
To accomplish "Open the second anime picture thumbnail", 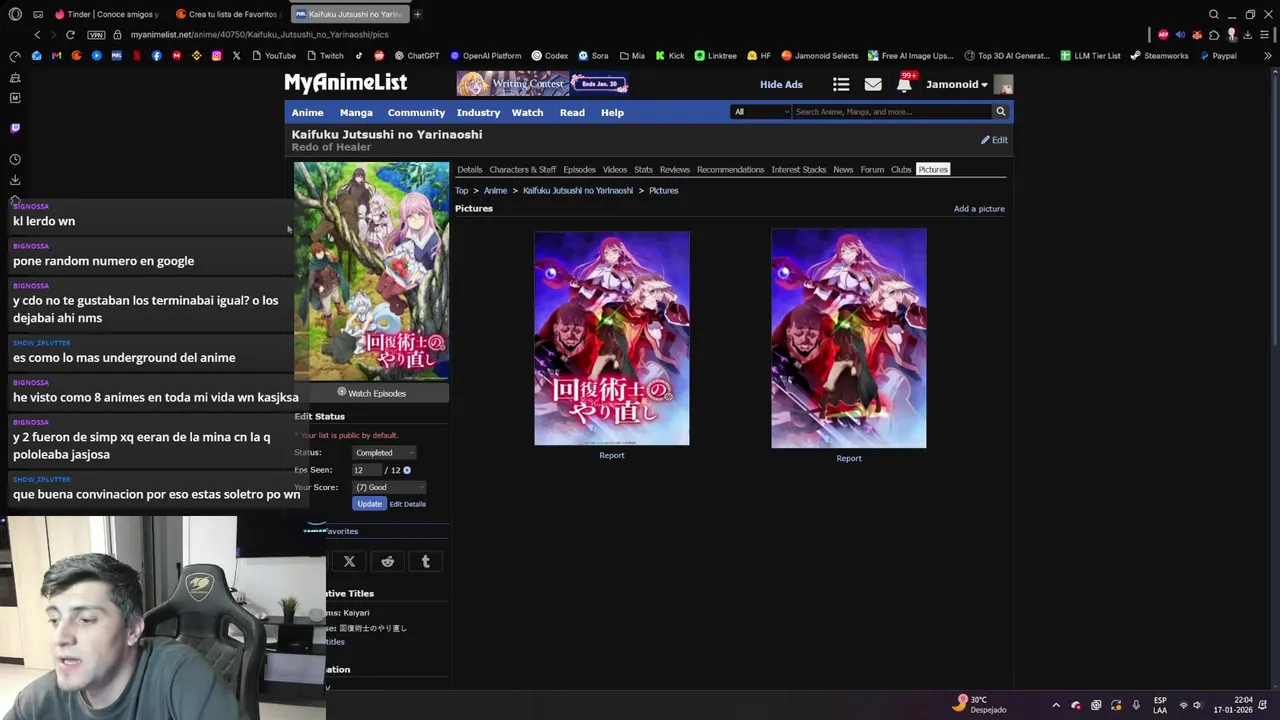I will (x=848, y=338).
